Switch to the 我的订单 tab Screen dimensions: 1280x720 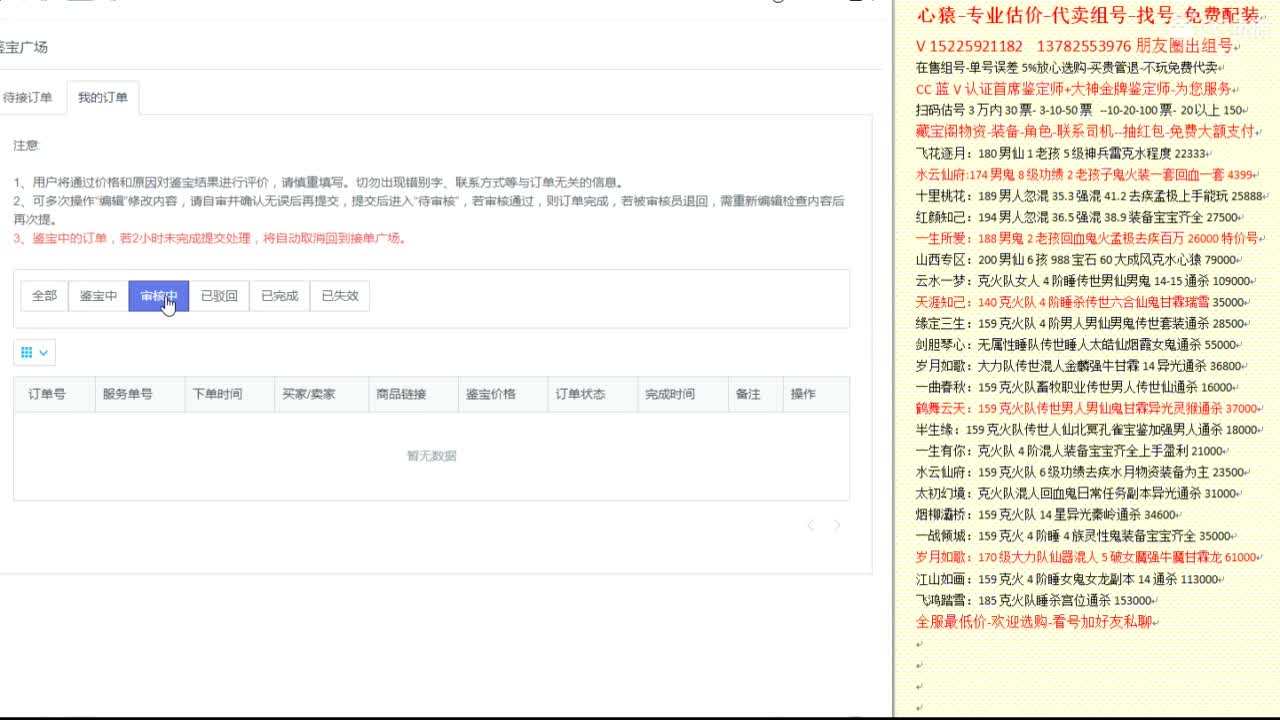[105, 97]
